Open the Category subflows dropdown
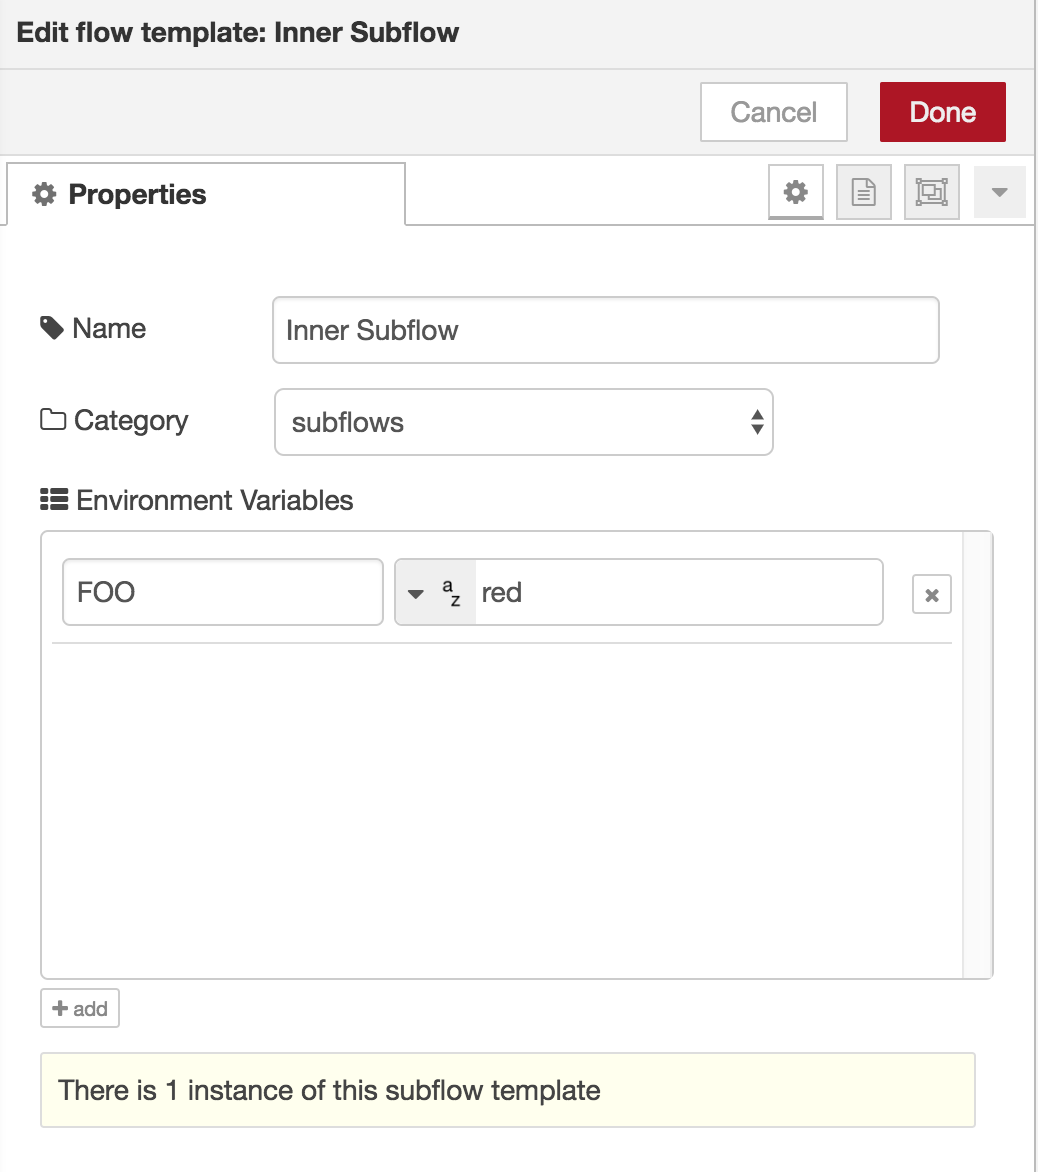Screen dimensions: 1038x1172 point(523,422)
